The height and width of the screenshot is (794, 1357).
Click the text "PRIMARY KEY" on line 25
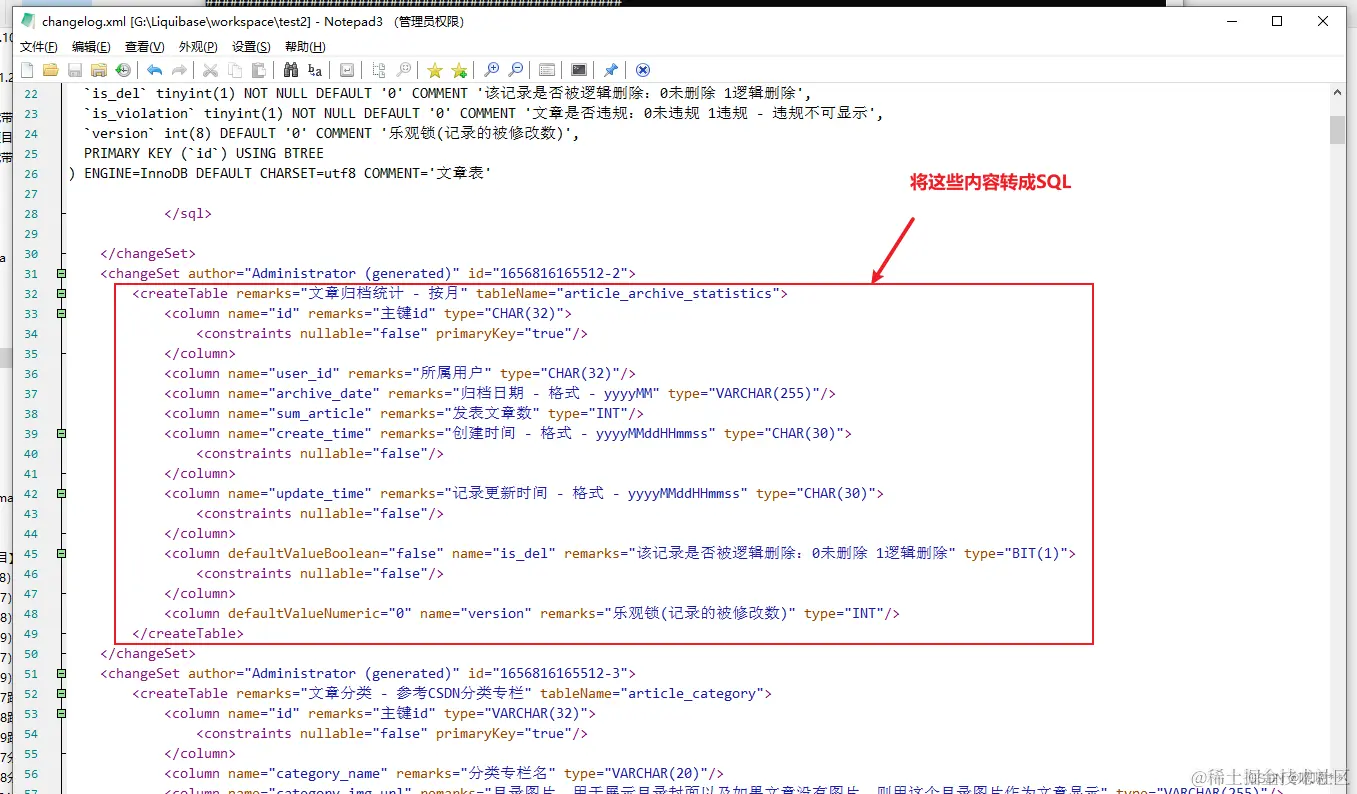pos(128,153)
